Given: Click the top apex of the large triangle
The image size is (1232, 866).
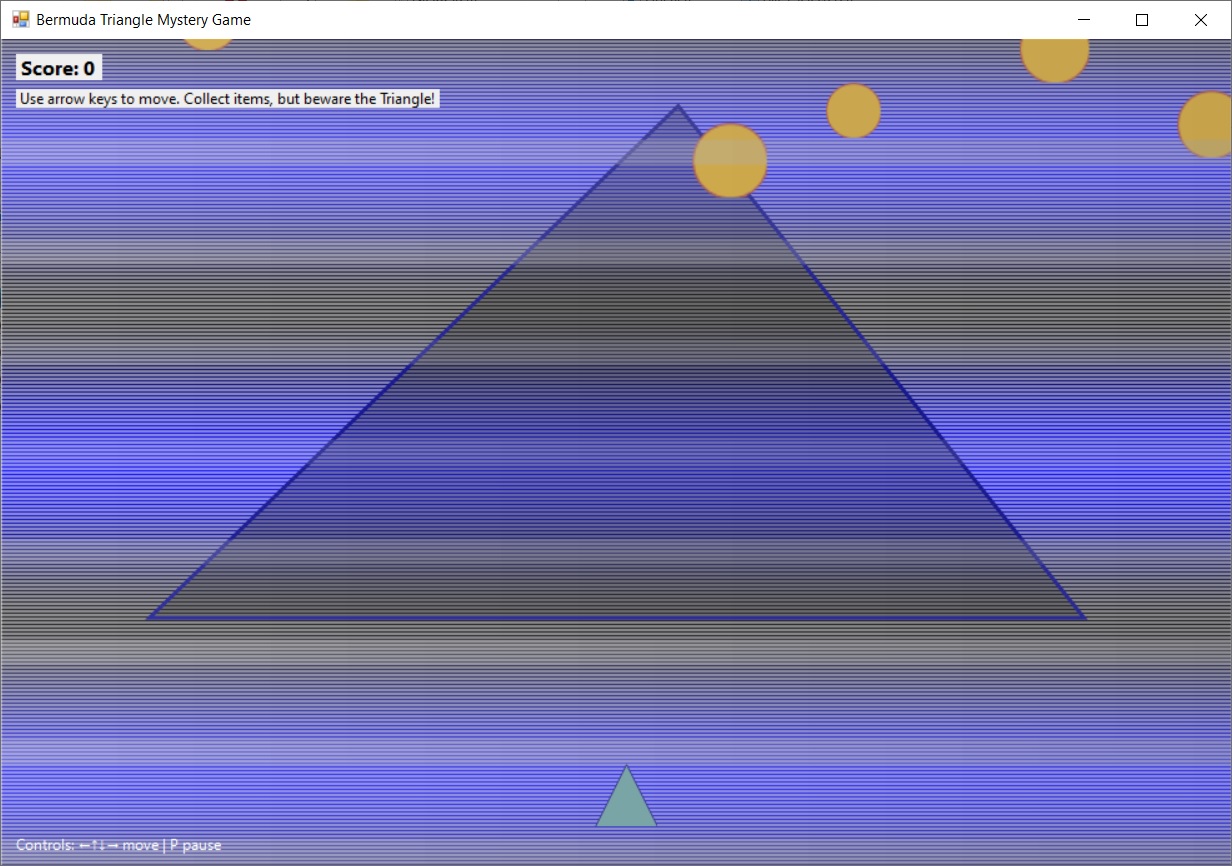Looking at the screenshot, I should click(677, 106).
